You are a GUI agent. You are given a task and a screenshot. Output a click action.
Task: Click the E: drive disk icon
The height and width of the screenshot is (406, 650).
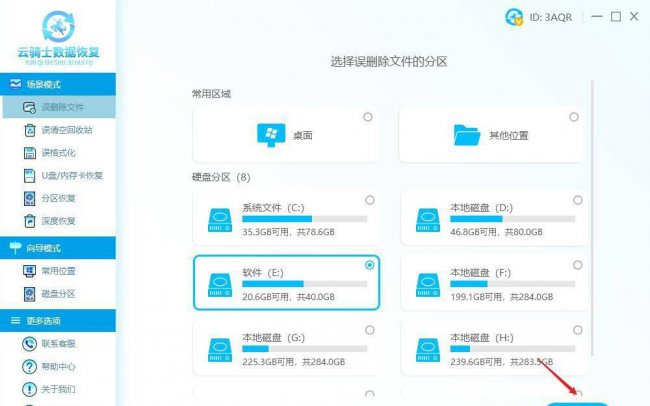(x=220, y=285)
